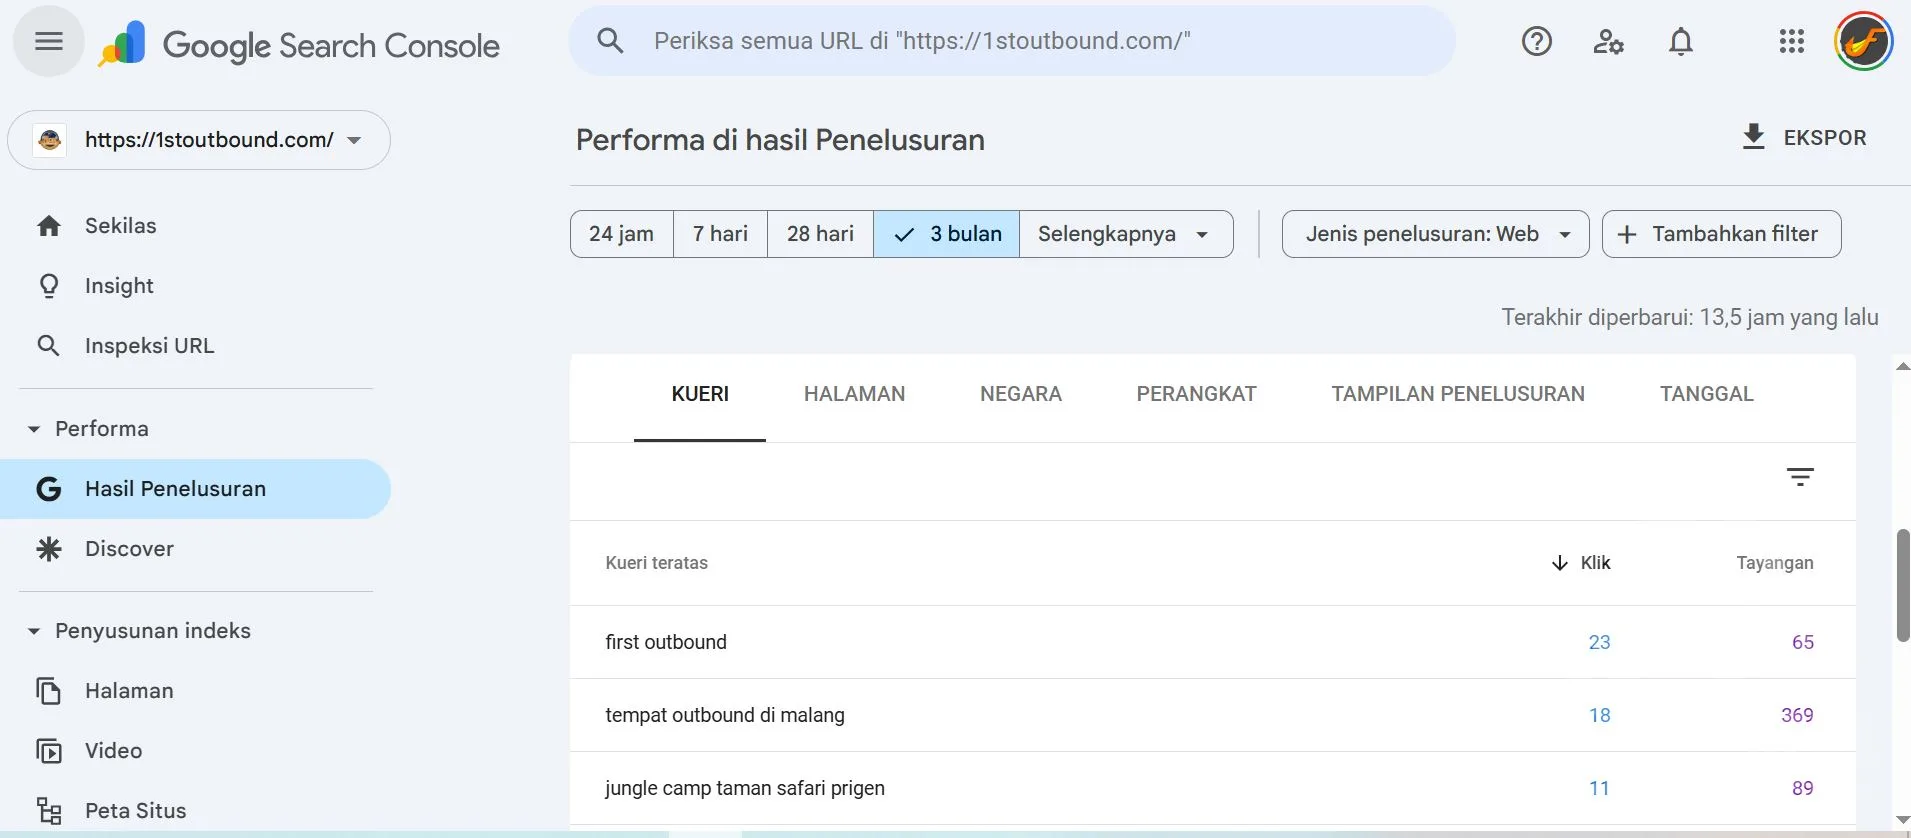The height and width of the screenshot is (838, 1911).
Task: Open the notifications bell
Action: (x=1681, y=42)
